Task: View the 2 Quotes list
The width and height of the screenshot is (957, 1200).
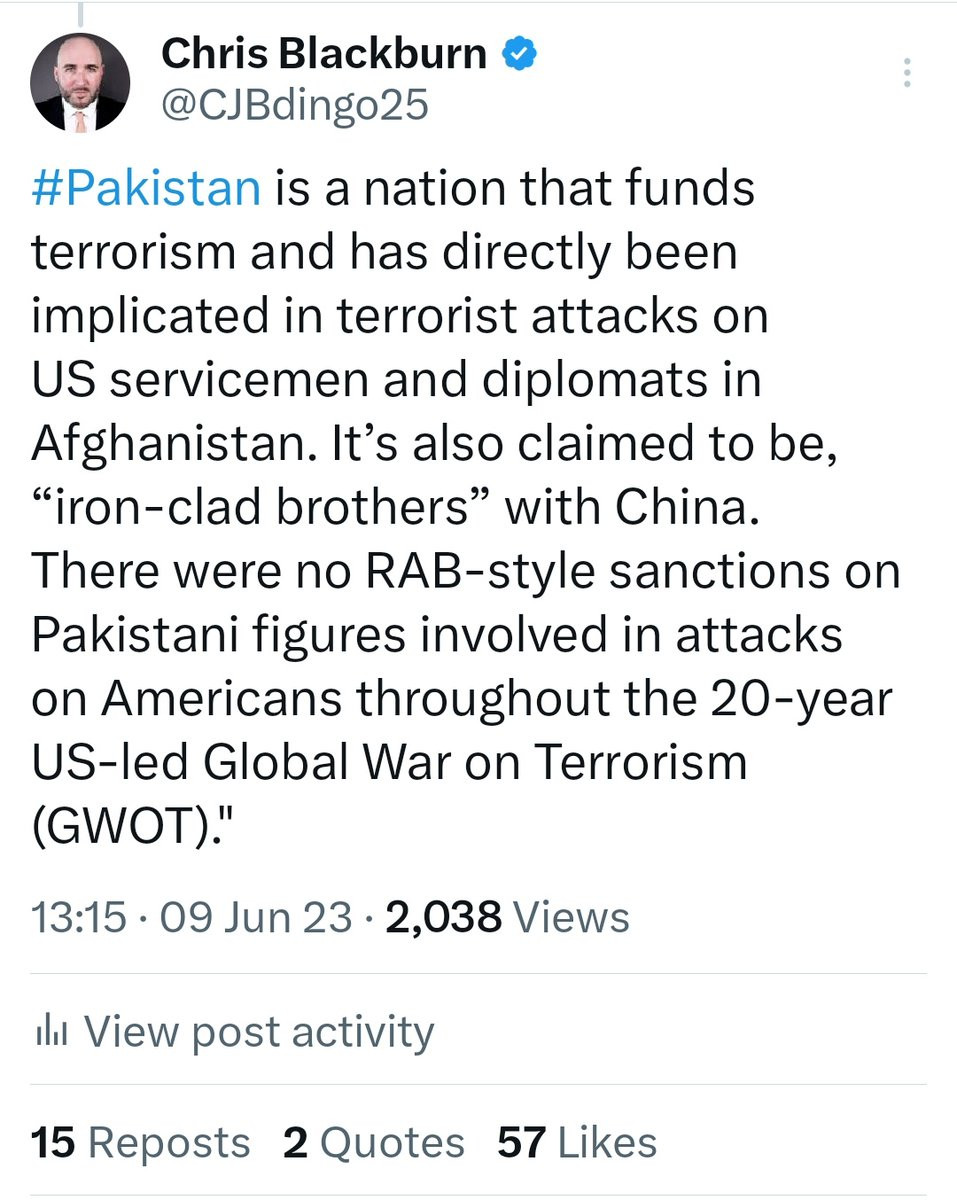Action: pyautogui.click(x=373, y=1142)
